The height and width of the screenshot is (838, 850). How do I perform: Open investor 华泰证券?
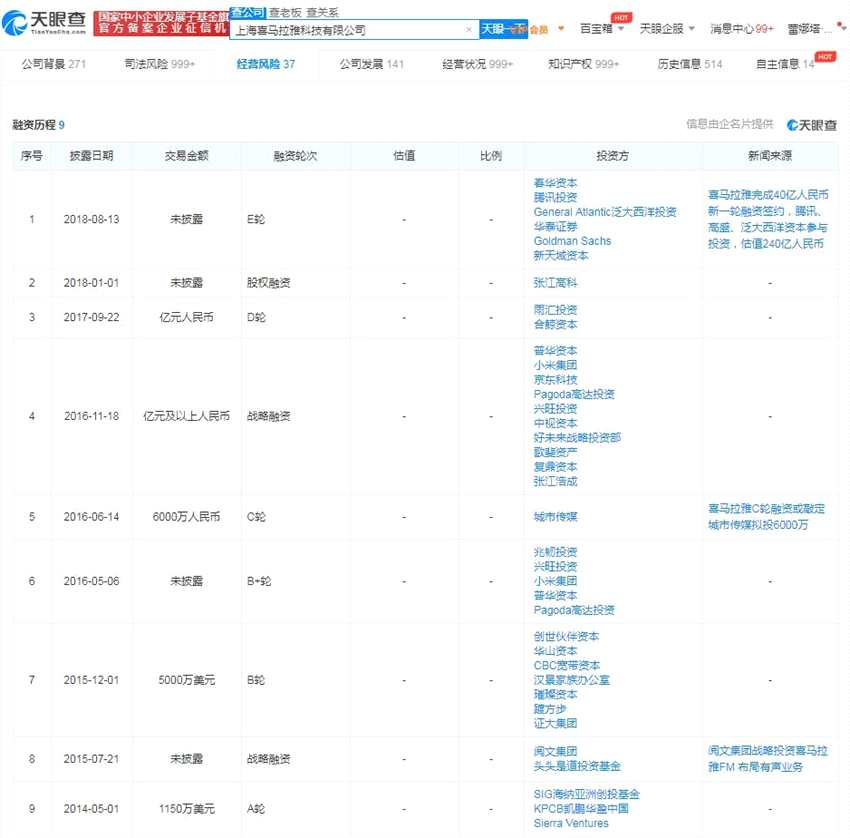tap(555, 227)
